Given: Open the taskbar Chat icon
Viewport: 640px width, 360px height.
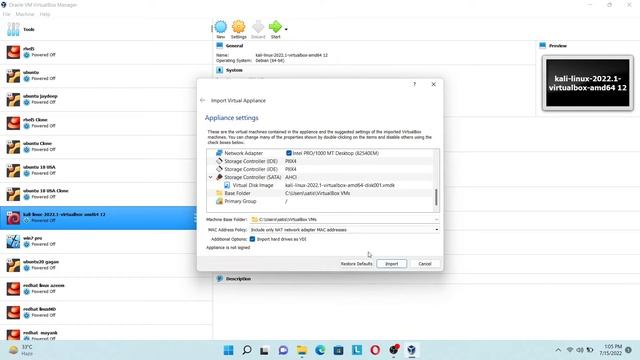Looking at the screenshot, I should click(283, 350).
